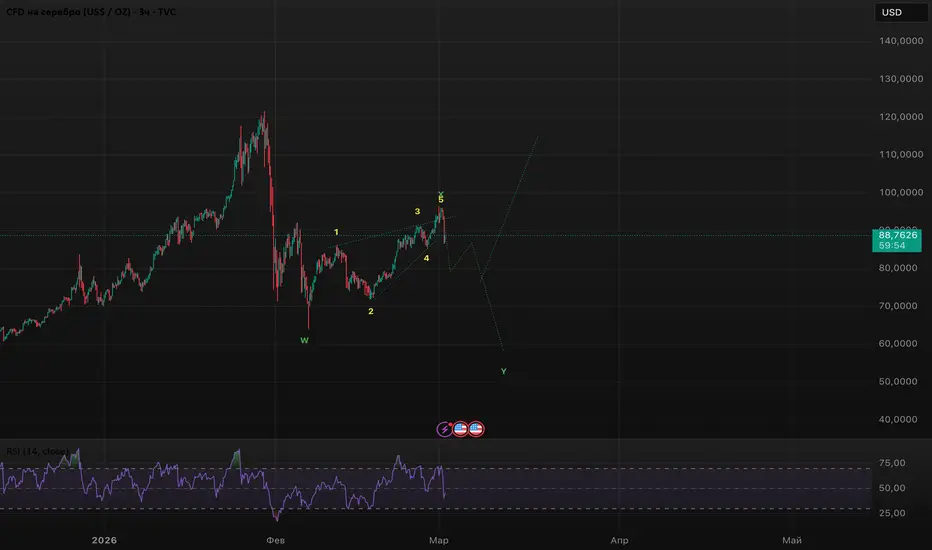Select the green wave label X at peak

point(440,194)
